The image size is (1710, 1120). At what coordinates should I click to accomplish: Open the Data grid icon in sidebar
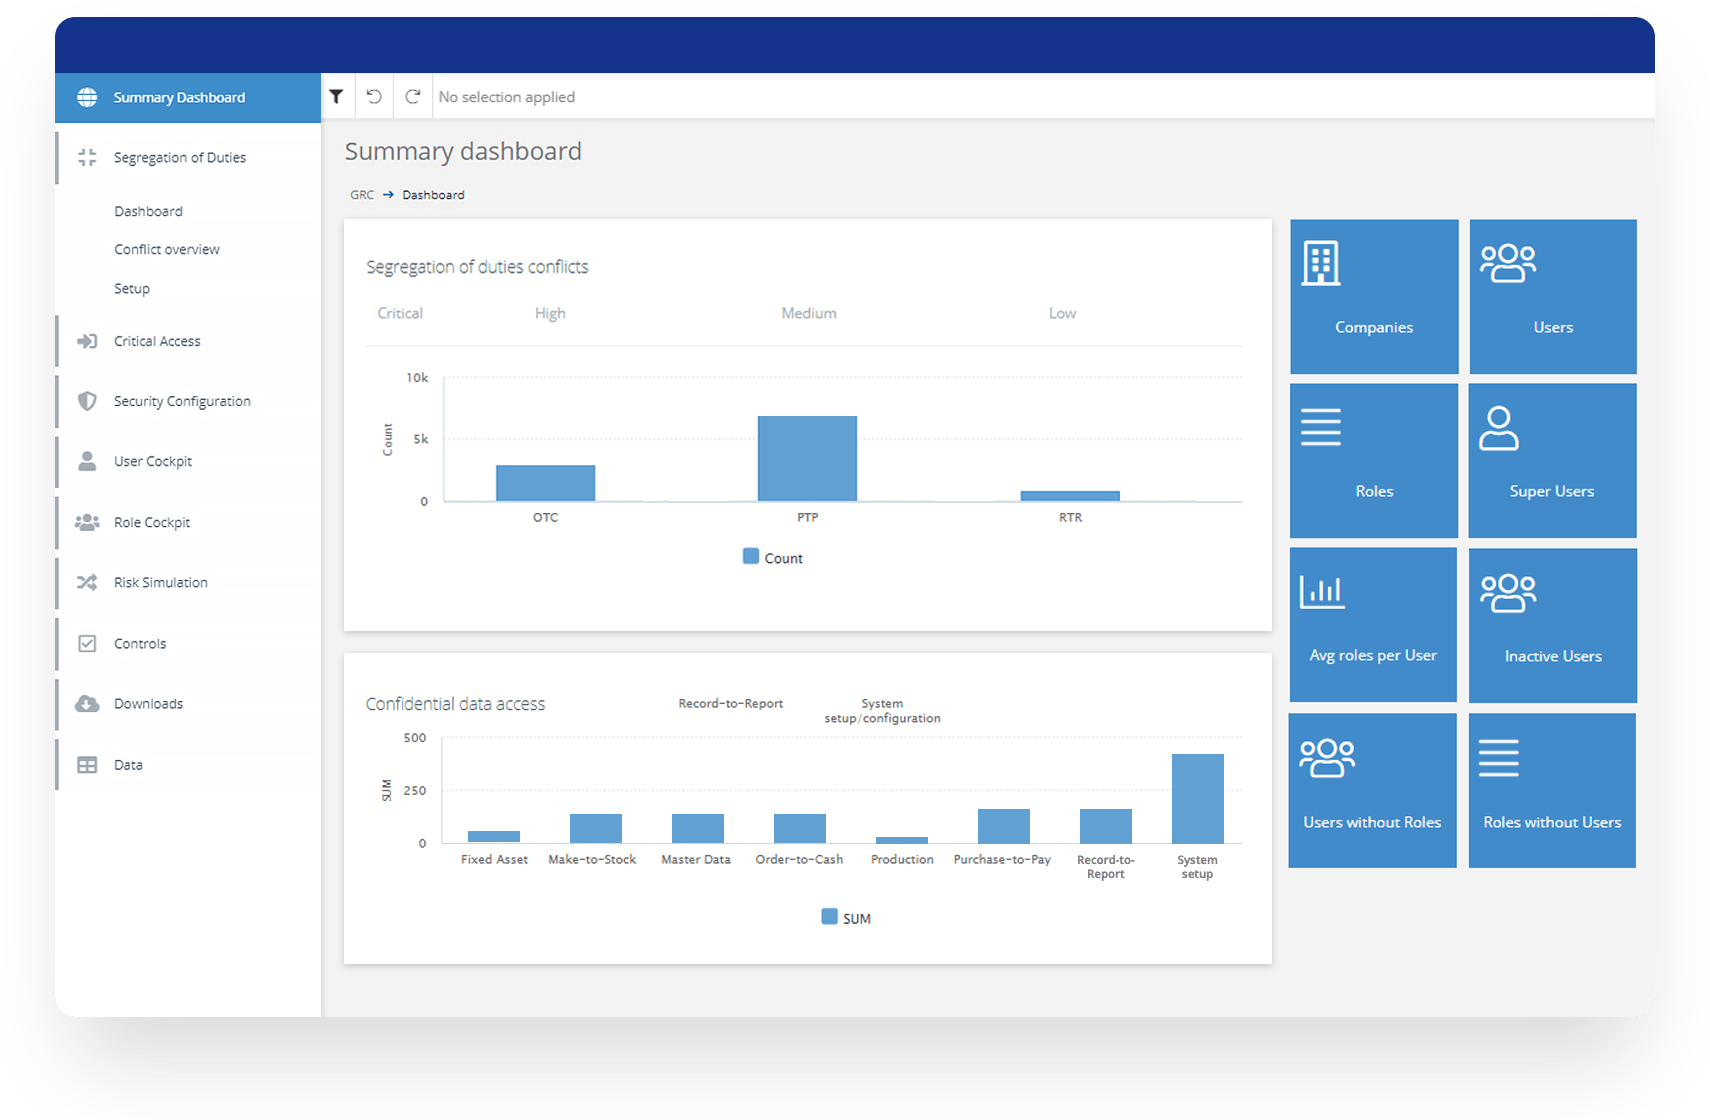tap(86, 764)
